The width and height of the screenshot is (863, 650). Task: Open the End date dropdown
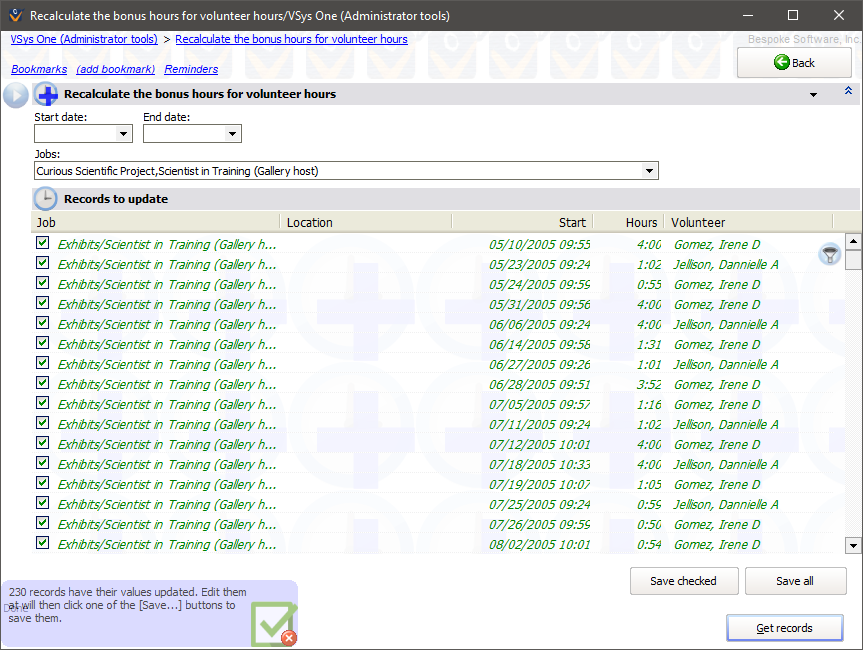coord(232,134)
